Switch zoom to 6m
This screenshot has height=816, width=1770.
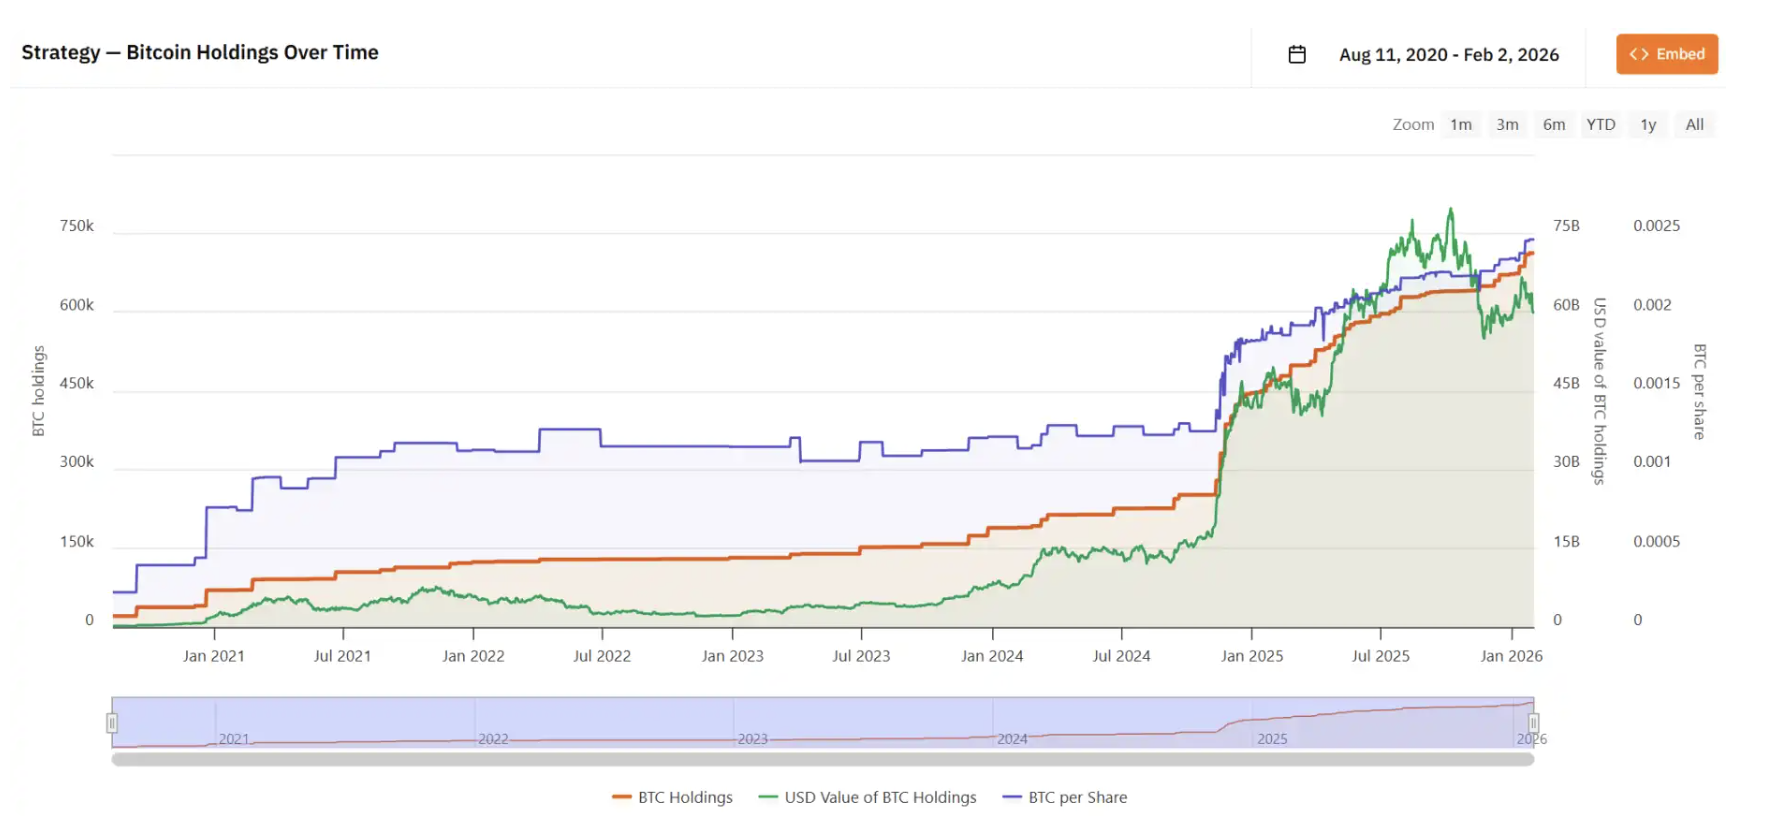[1553, 124]
